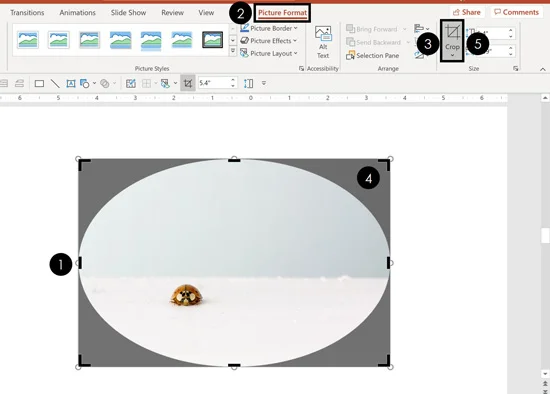Open the Picture Border dropdown

[x=269, y=28]
